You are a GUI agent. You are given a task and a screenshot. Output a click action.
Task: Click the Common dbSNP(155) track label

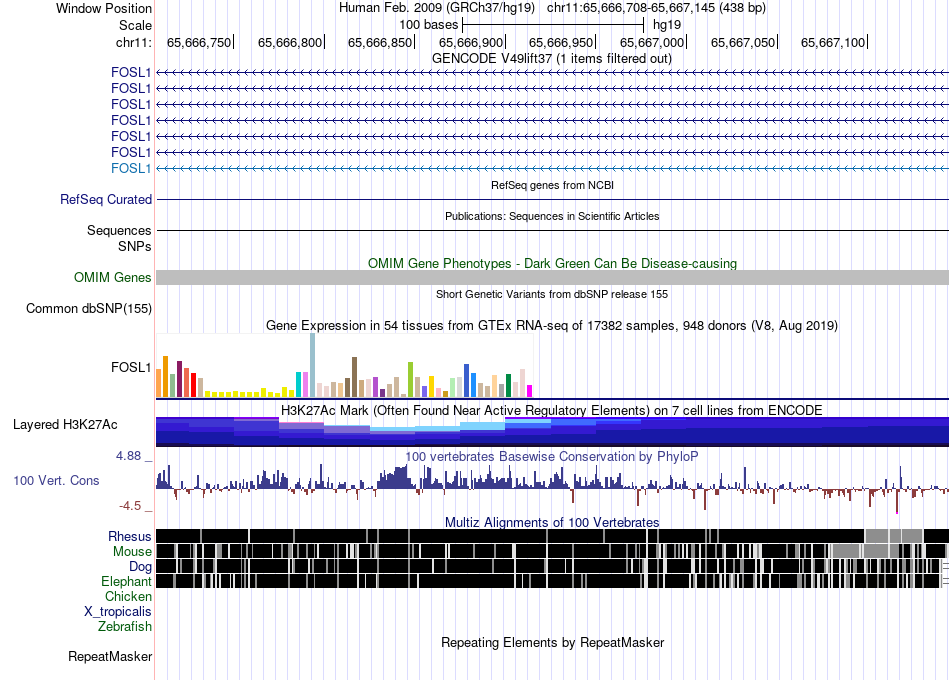[88, 308]
